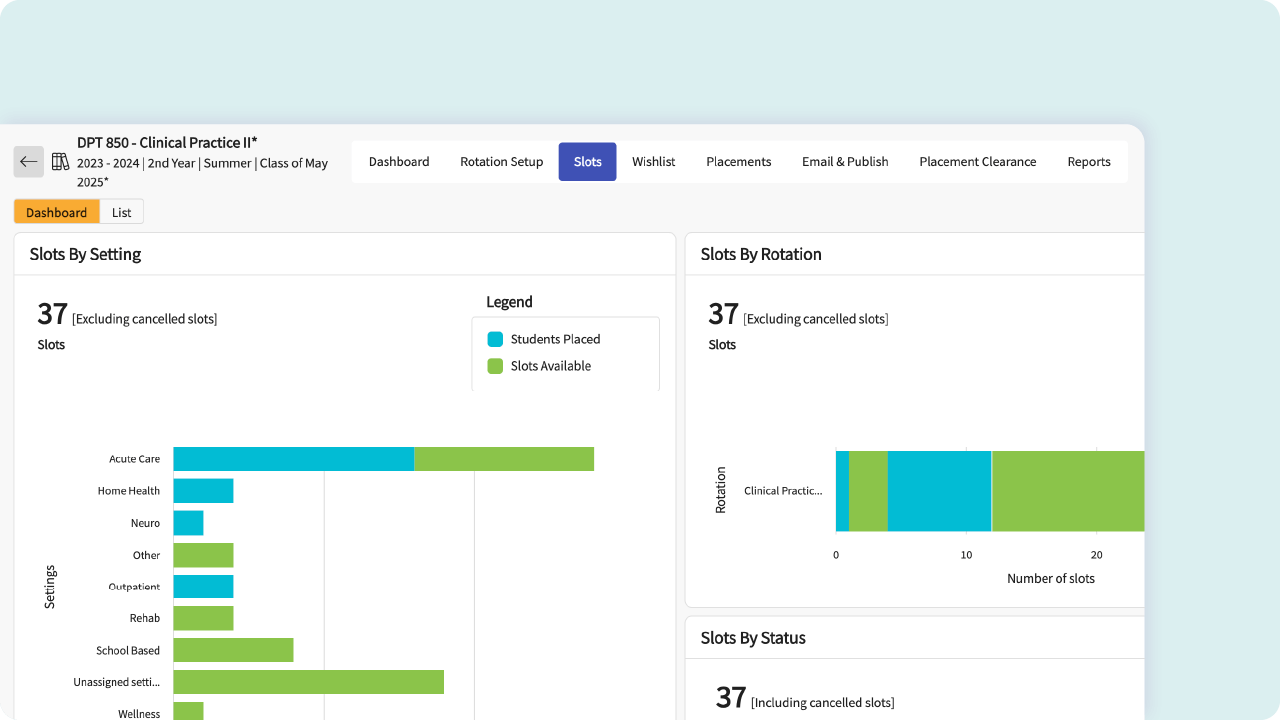This screenshot has height=720, width=1280.
Task: Switch to List view
Action: (x=122, y=212)
